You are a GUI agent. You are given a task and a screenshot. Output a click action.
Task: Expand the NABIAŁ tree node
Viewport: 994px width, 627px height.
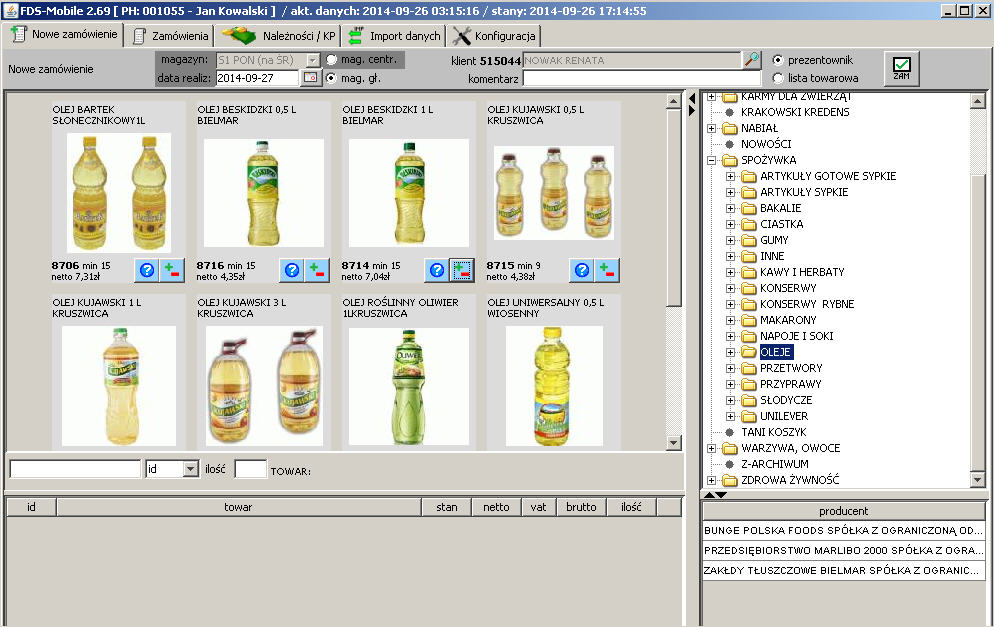711,128
